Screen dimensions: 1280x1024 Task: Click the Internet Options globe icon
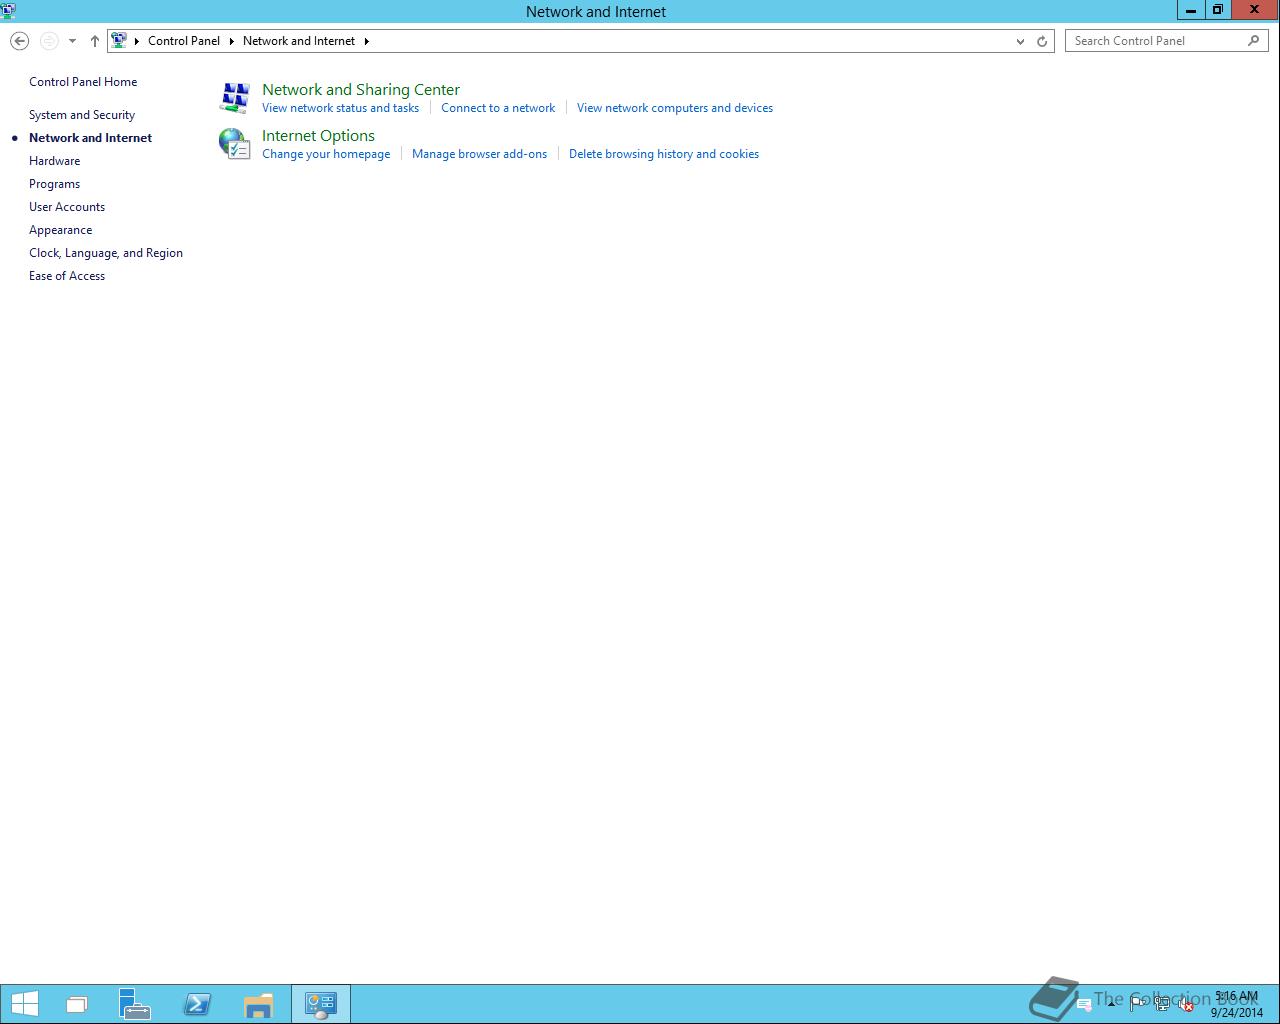point(235,144)
